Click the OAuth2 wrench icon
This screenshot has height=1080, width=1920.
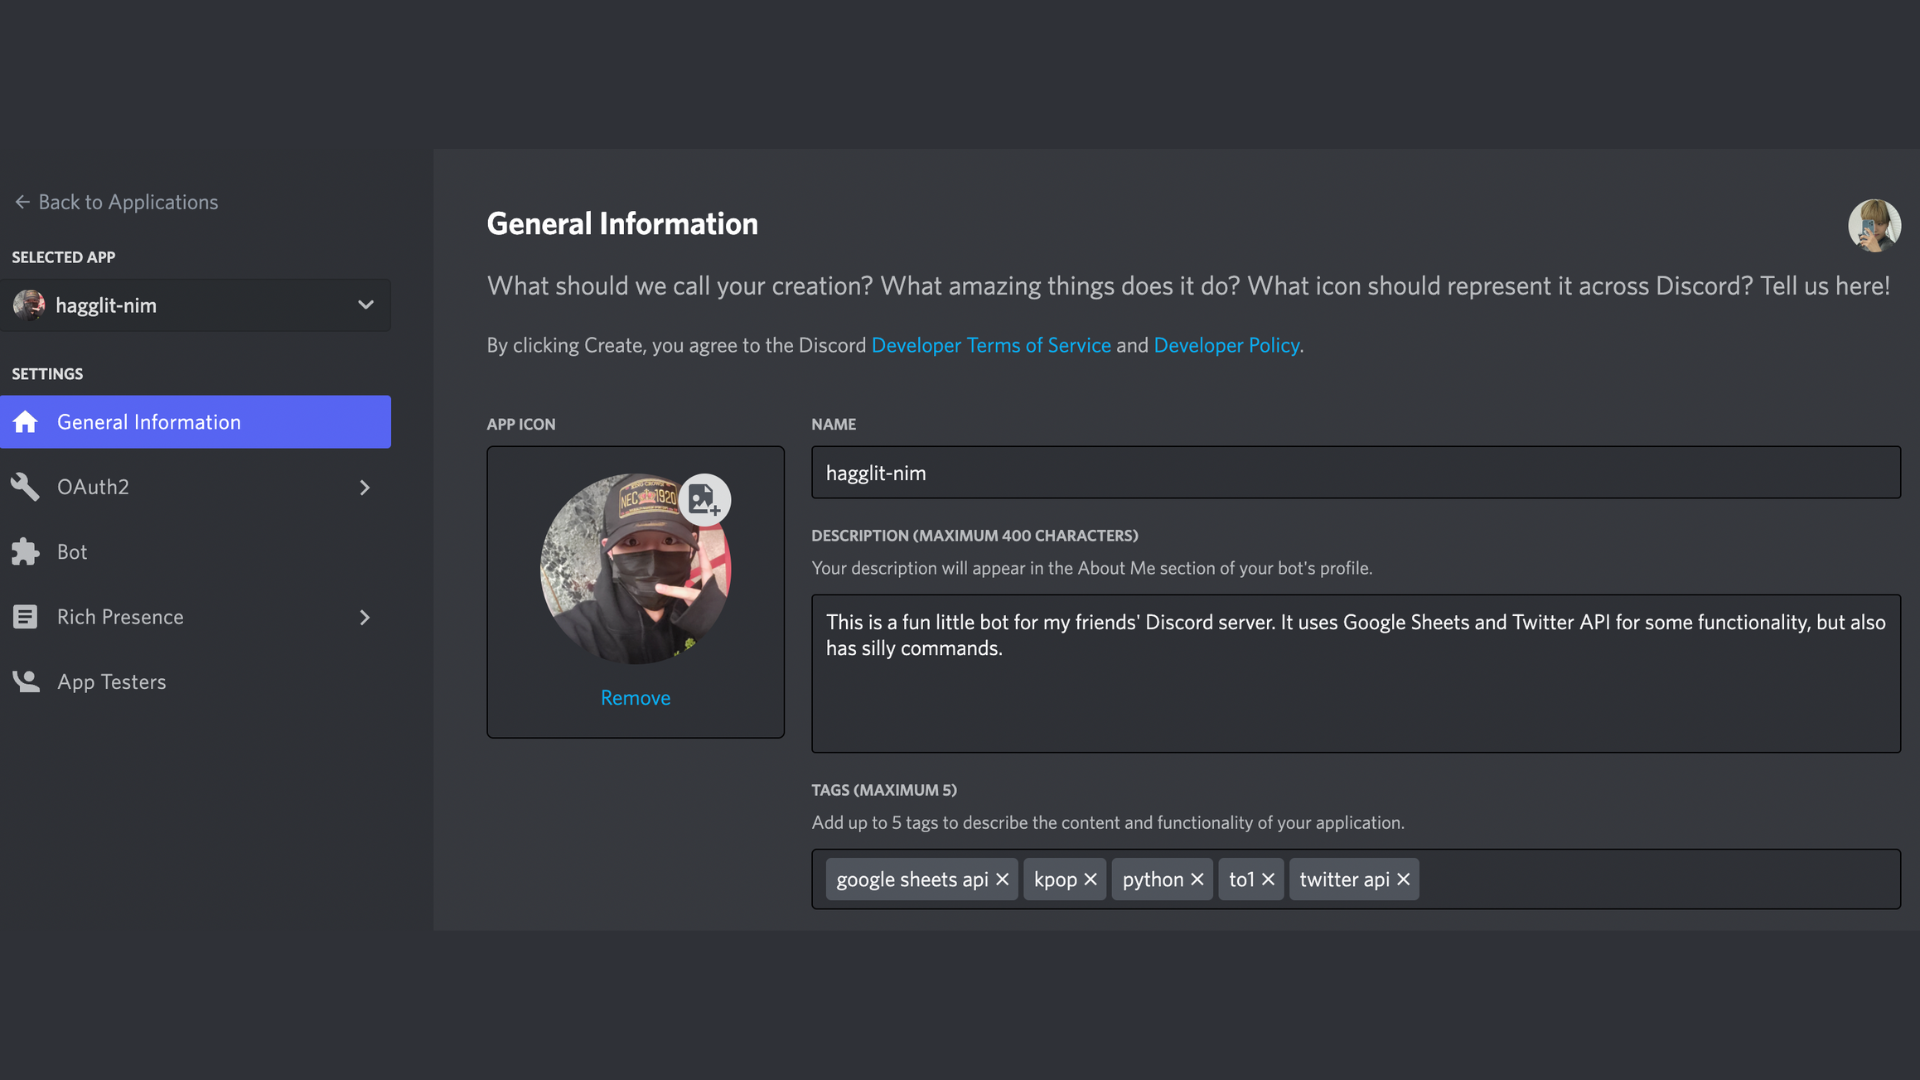point(25,487)
